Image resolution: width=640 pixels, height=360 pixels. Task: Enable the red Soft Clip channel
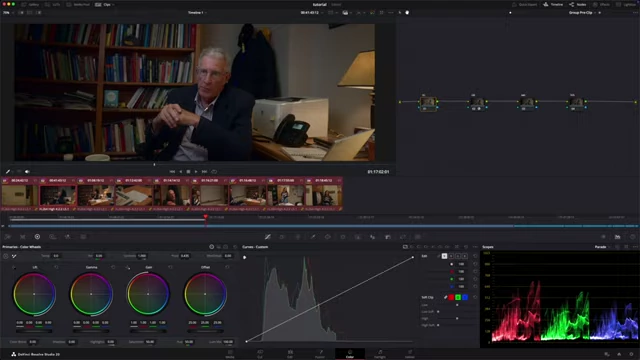[451, 298]
